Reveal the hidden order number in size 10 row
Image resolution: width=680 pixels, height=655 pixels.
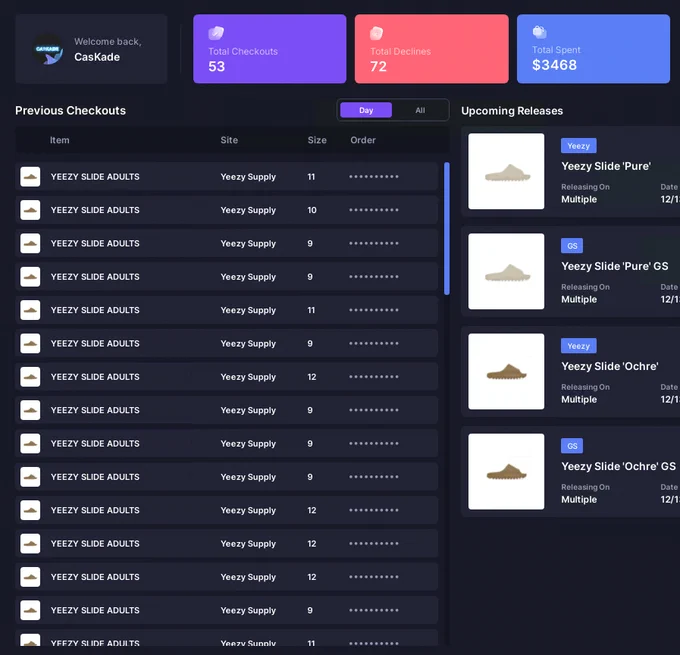click(x=374, y=210)
